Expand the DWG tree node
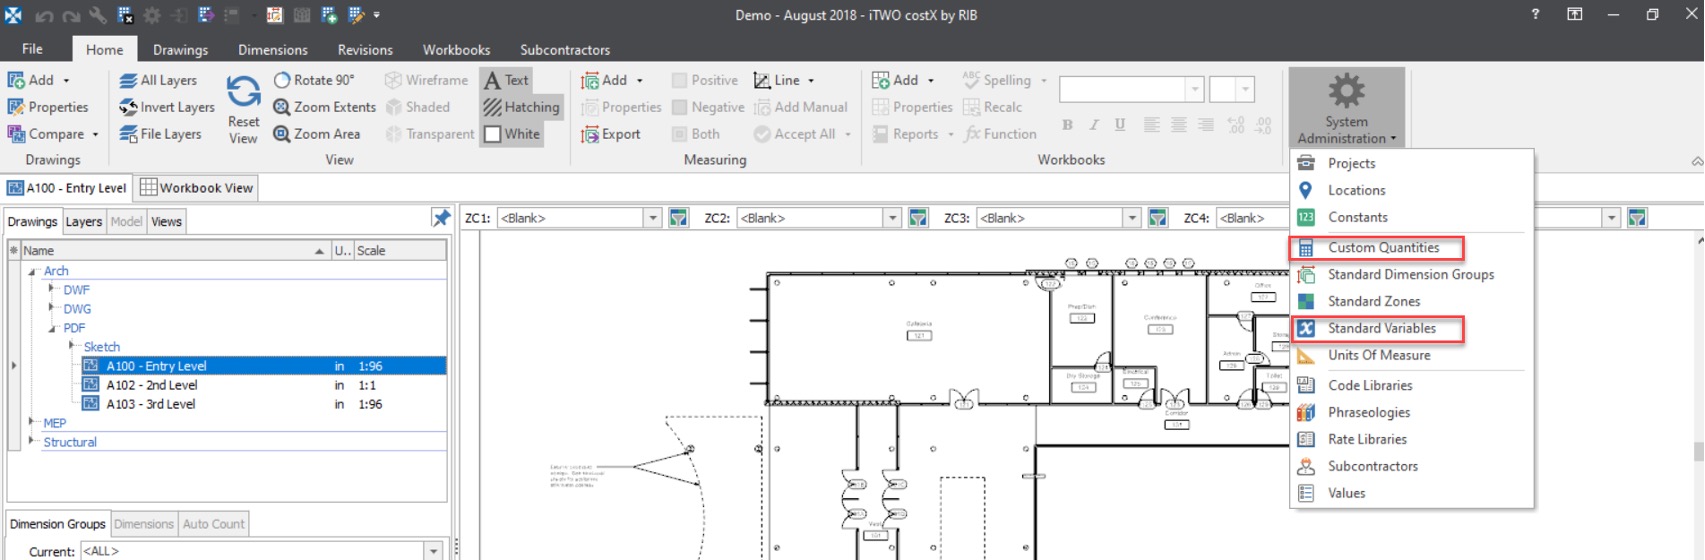Viewport: 1705px width, 560px height. point(52,308)
